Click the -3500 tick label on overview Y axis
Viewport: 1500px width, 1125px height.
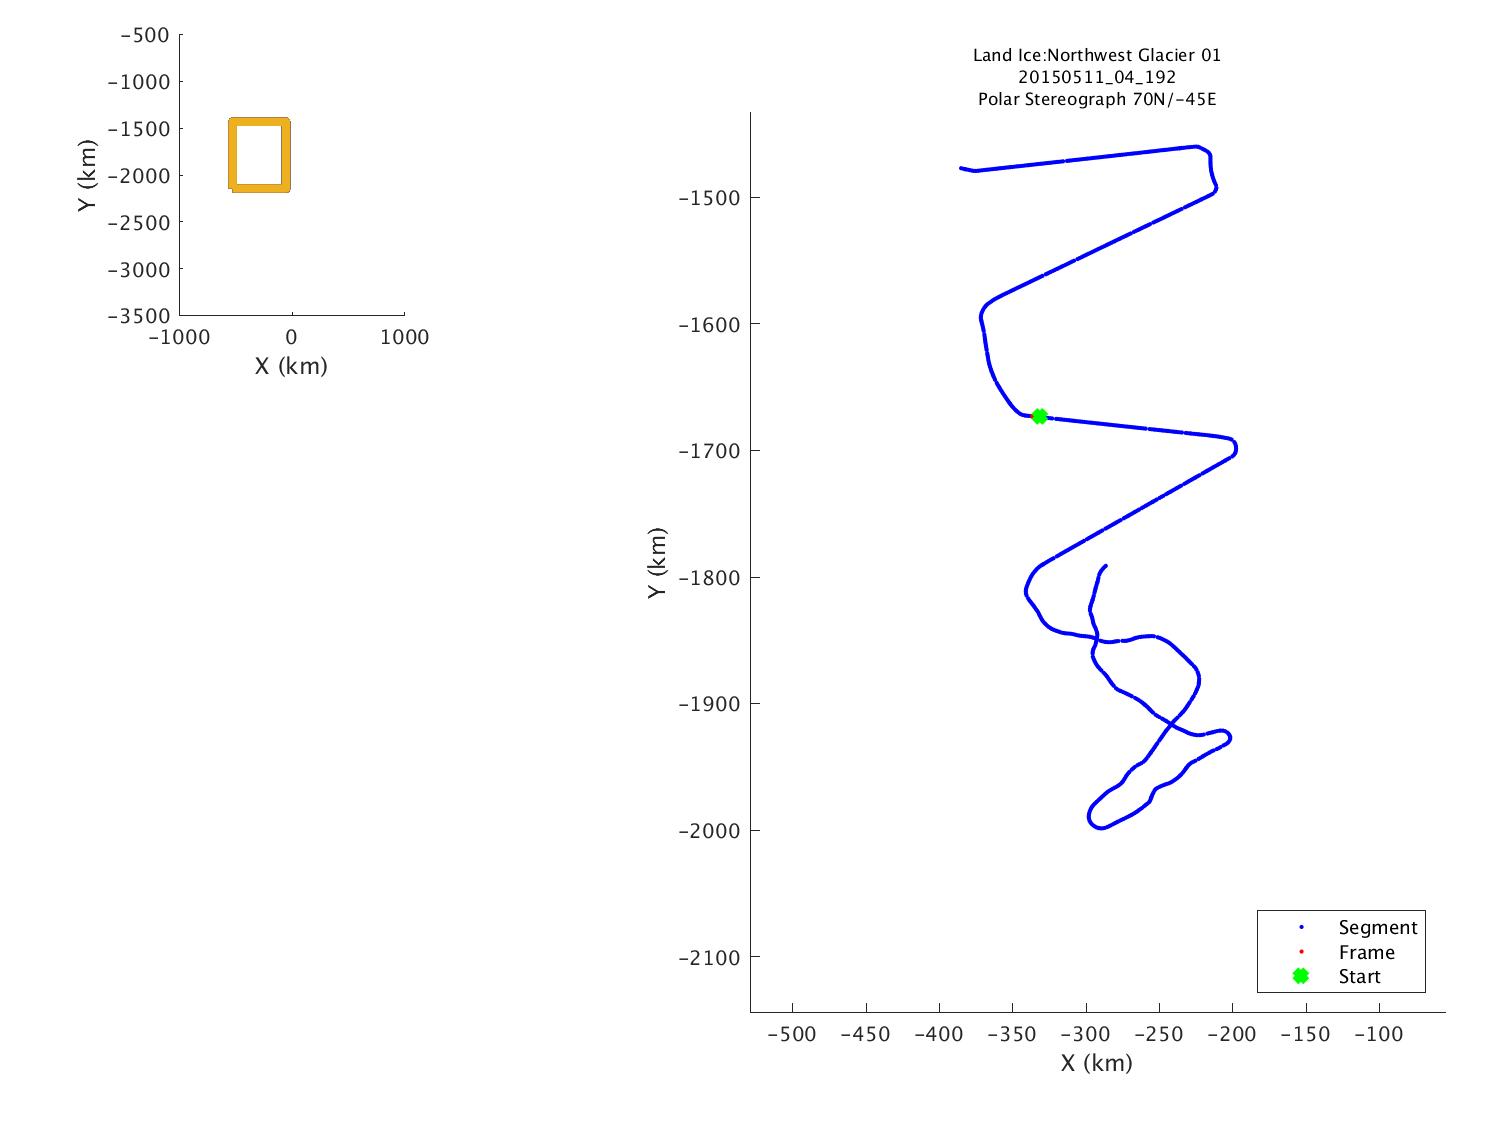click(x=138, y=315)
